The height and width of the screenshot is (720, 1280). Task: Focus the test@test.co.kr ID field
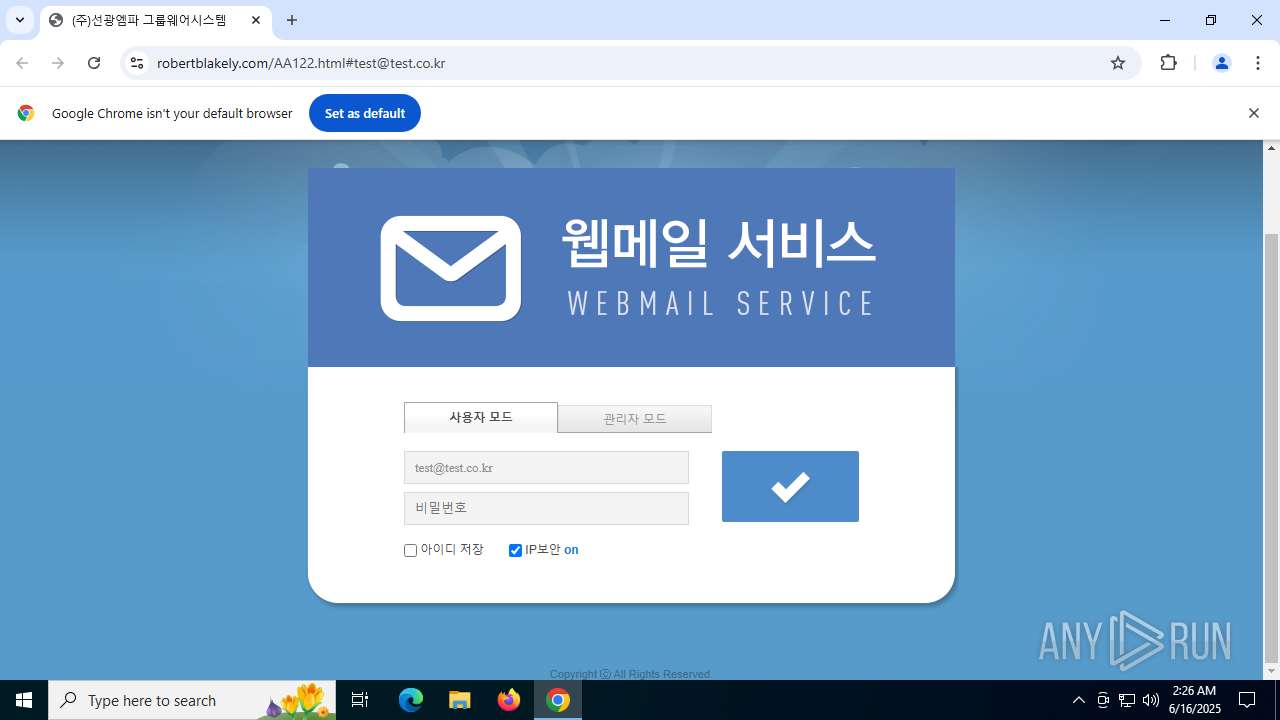pos(546,467)
